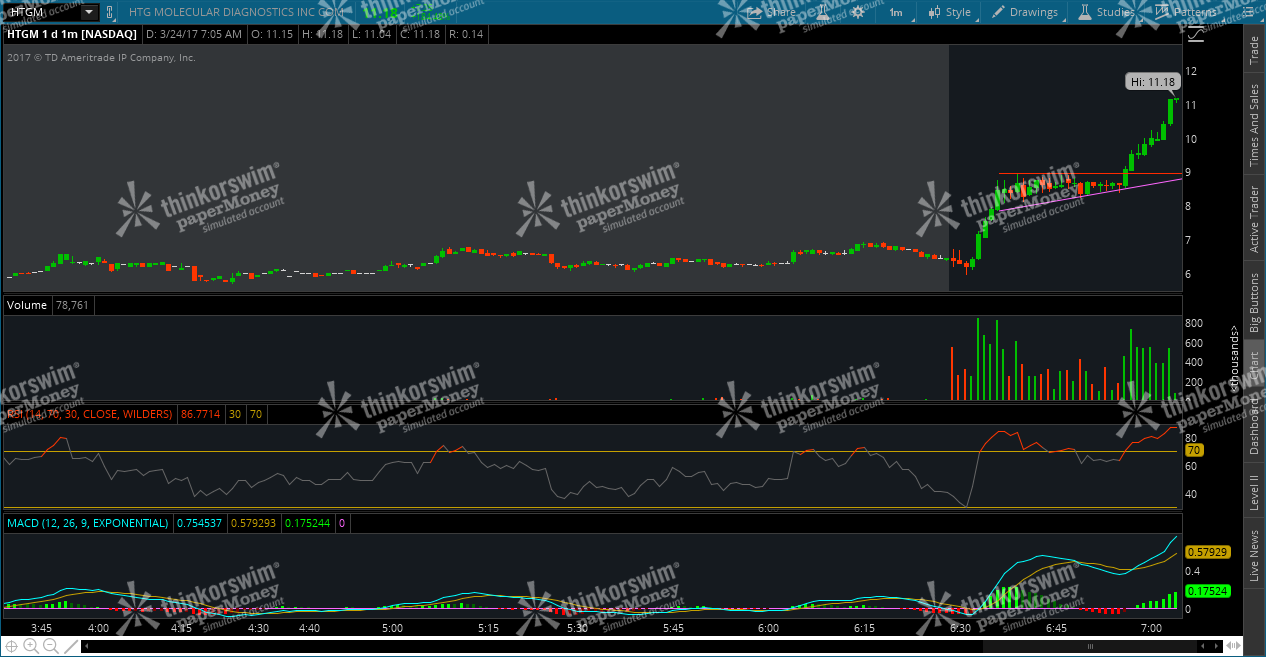Select the crosshair pointer tool icon

point(12,646)
